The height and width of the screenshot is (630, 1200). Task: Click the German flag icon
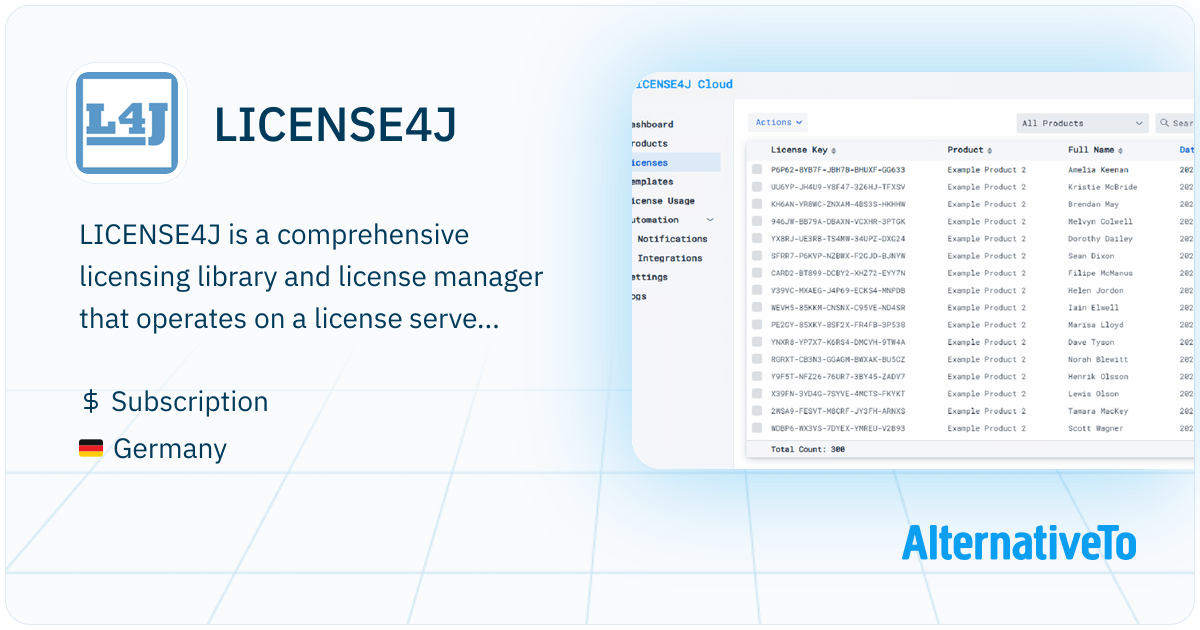click(91, 449)
